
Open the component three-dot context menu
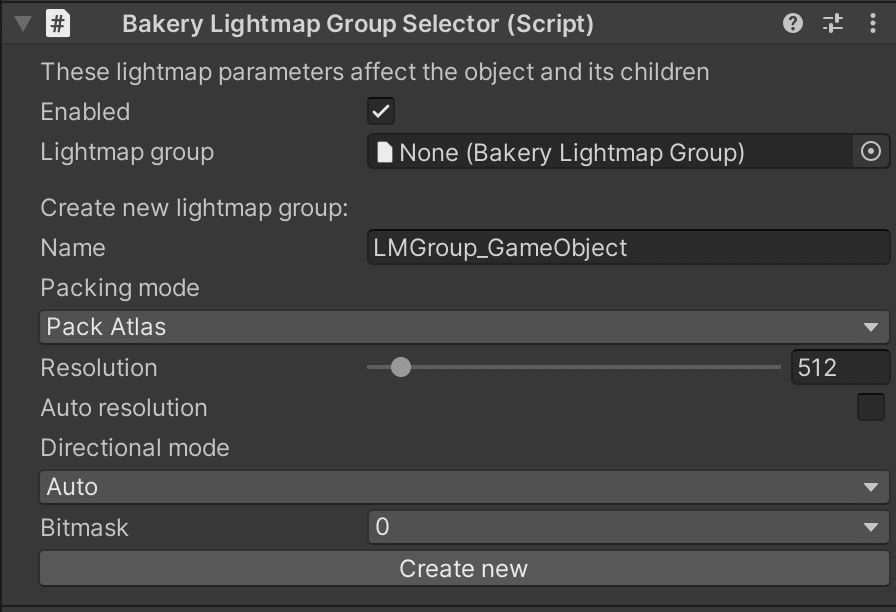click(873, 22)
